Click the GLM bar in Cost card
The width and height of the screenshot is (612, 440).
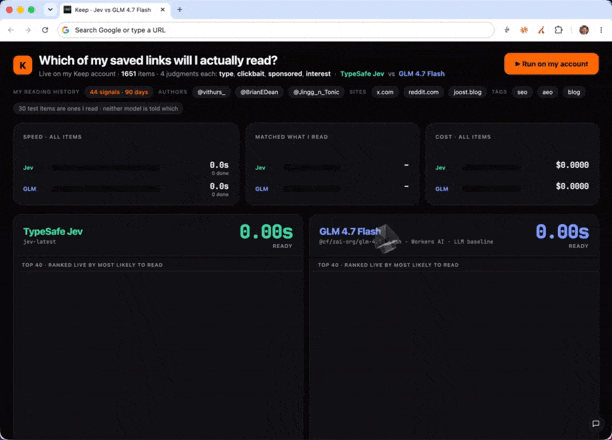pyautogui.click(x=491, y=189)
